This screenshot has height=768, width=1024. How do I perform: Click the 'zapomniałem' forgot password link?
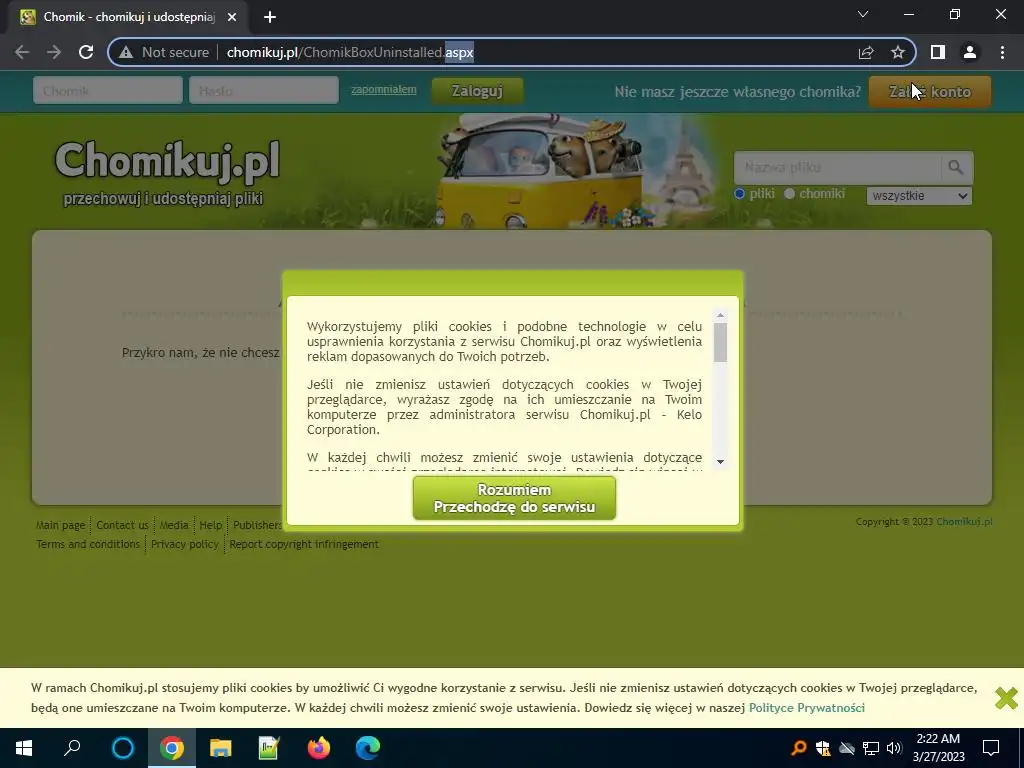pyautogui.click(x=384, y=89)
